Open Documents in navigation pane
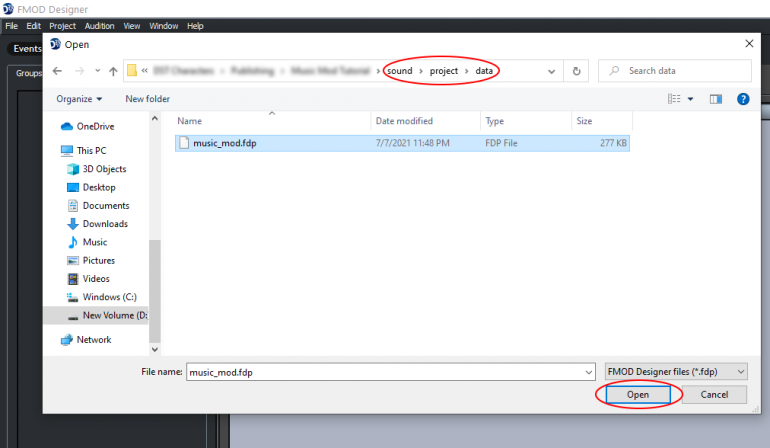770x448 pixels. pyautogui.click(x=98, y=205)
